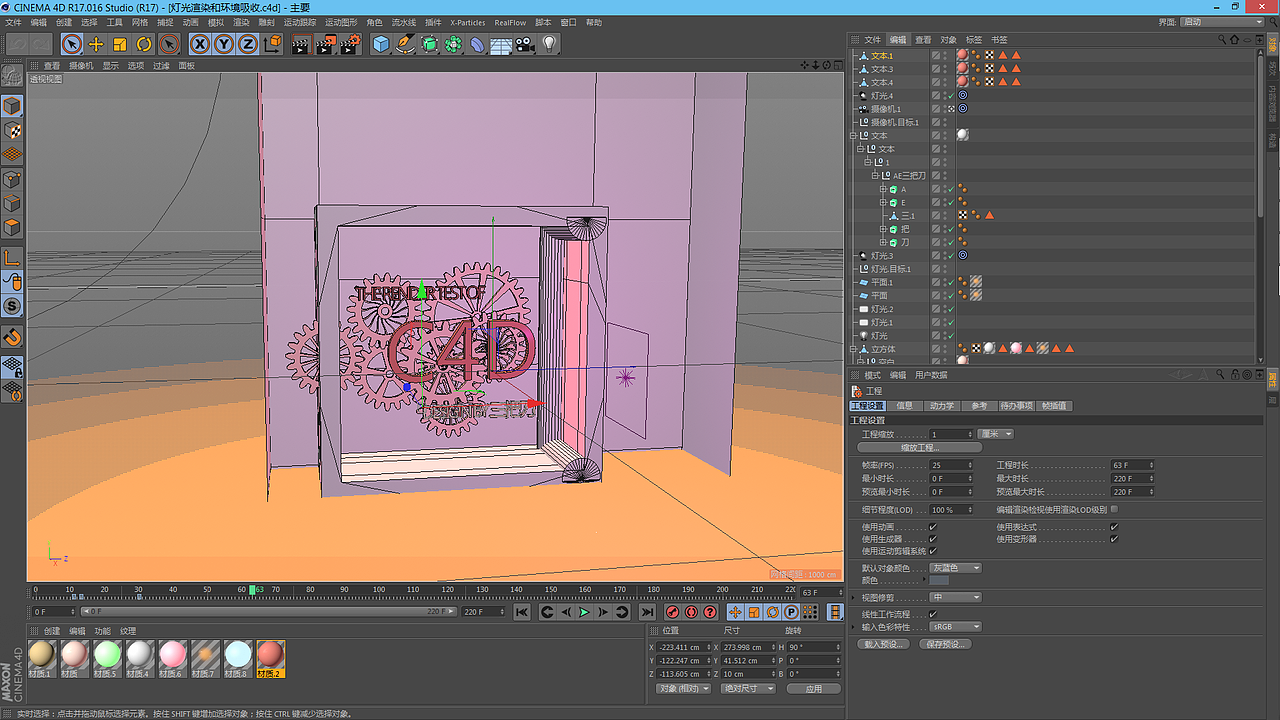
Task: Add a Floor environment object
Action: [501, 44]
